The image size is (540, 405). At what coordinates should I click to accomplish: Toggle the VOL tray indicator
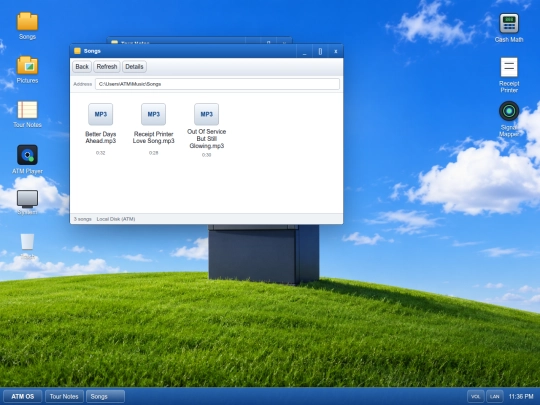pyautogui.click(x=476, y=396)
